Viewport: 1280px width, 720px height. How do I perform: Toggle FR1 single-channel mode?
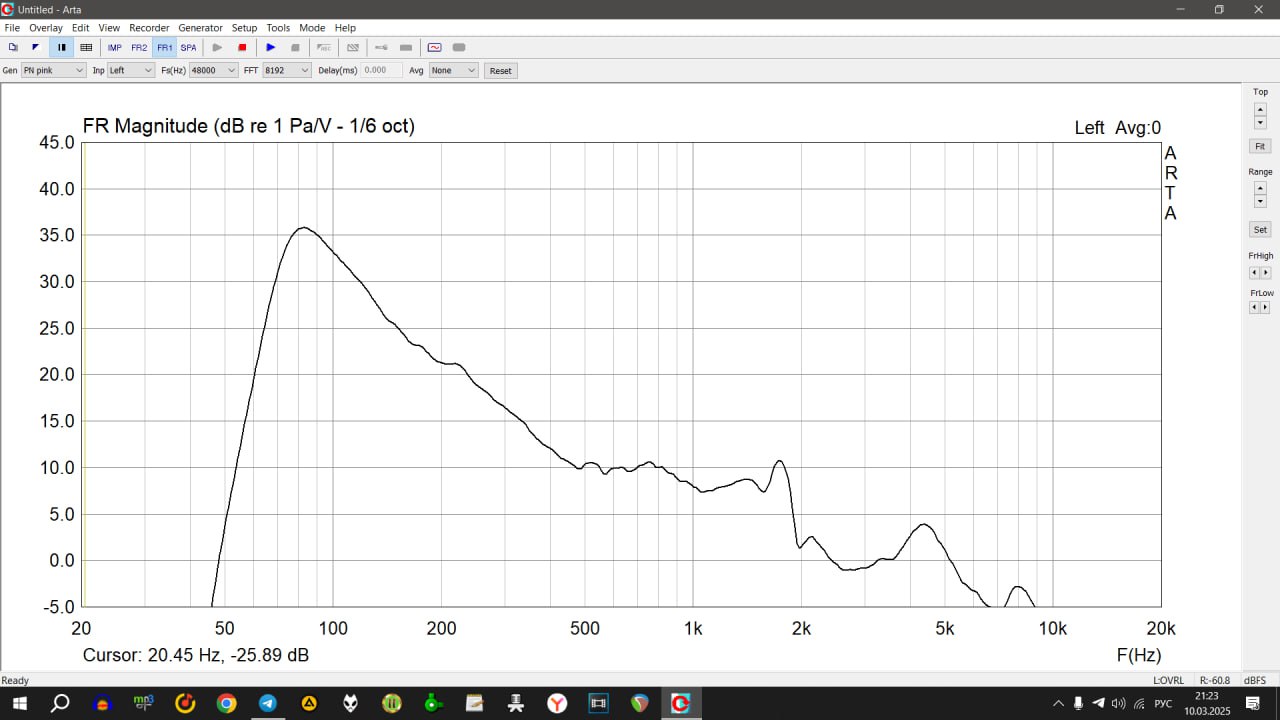click(x=164, y=47)
